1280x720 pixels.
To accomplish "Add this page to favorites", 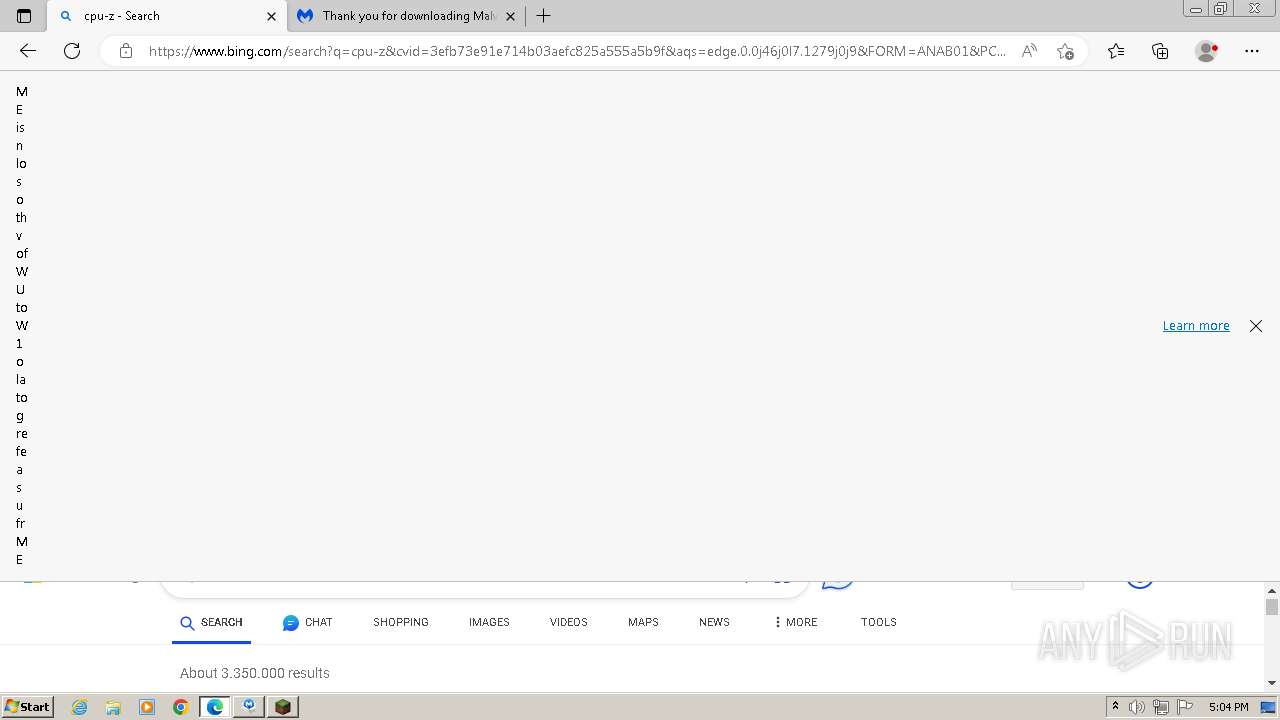I will click(x=1065, y=51).
